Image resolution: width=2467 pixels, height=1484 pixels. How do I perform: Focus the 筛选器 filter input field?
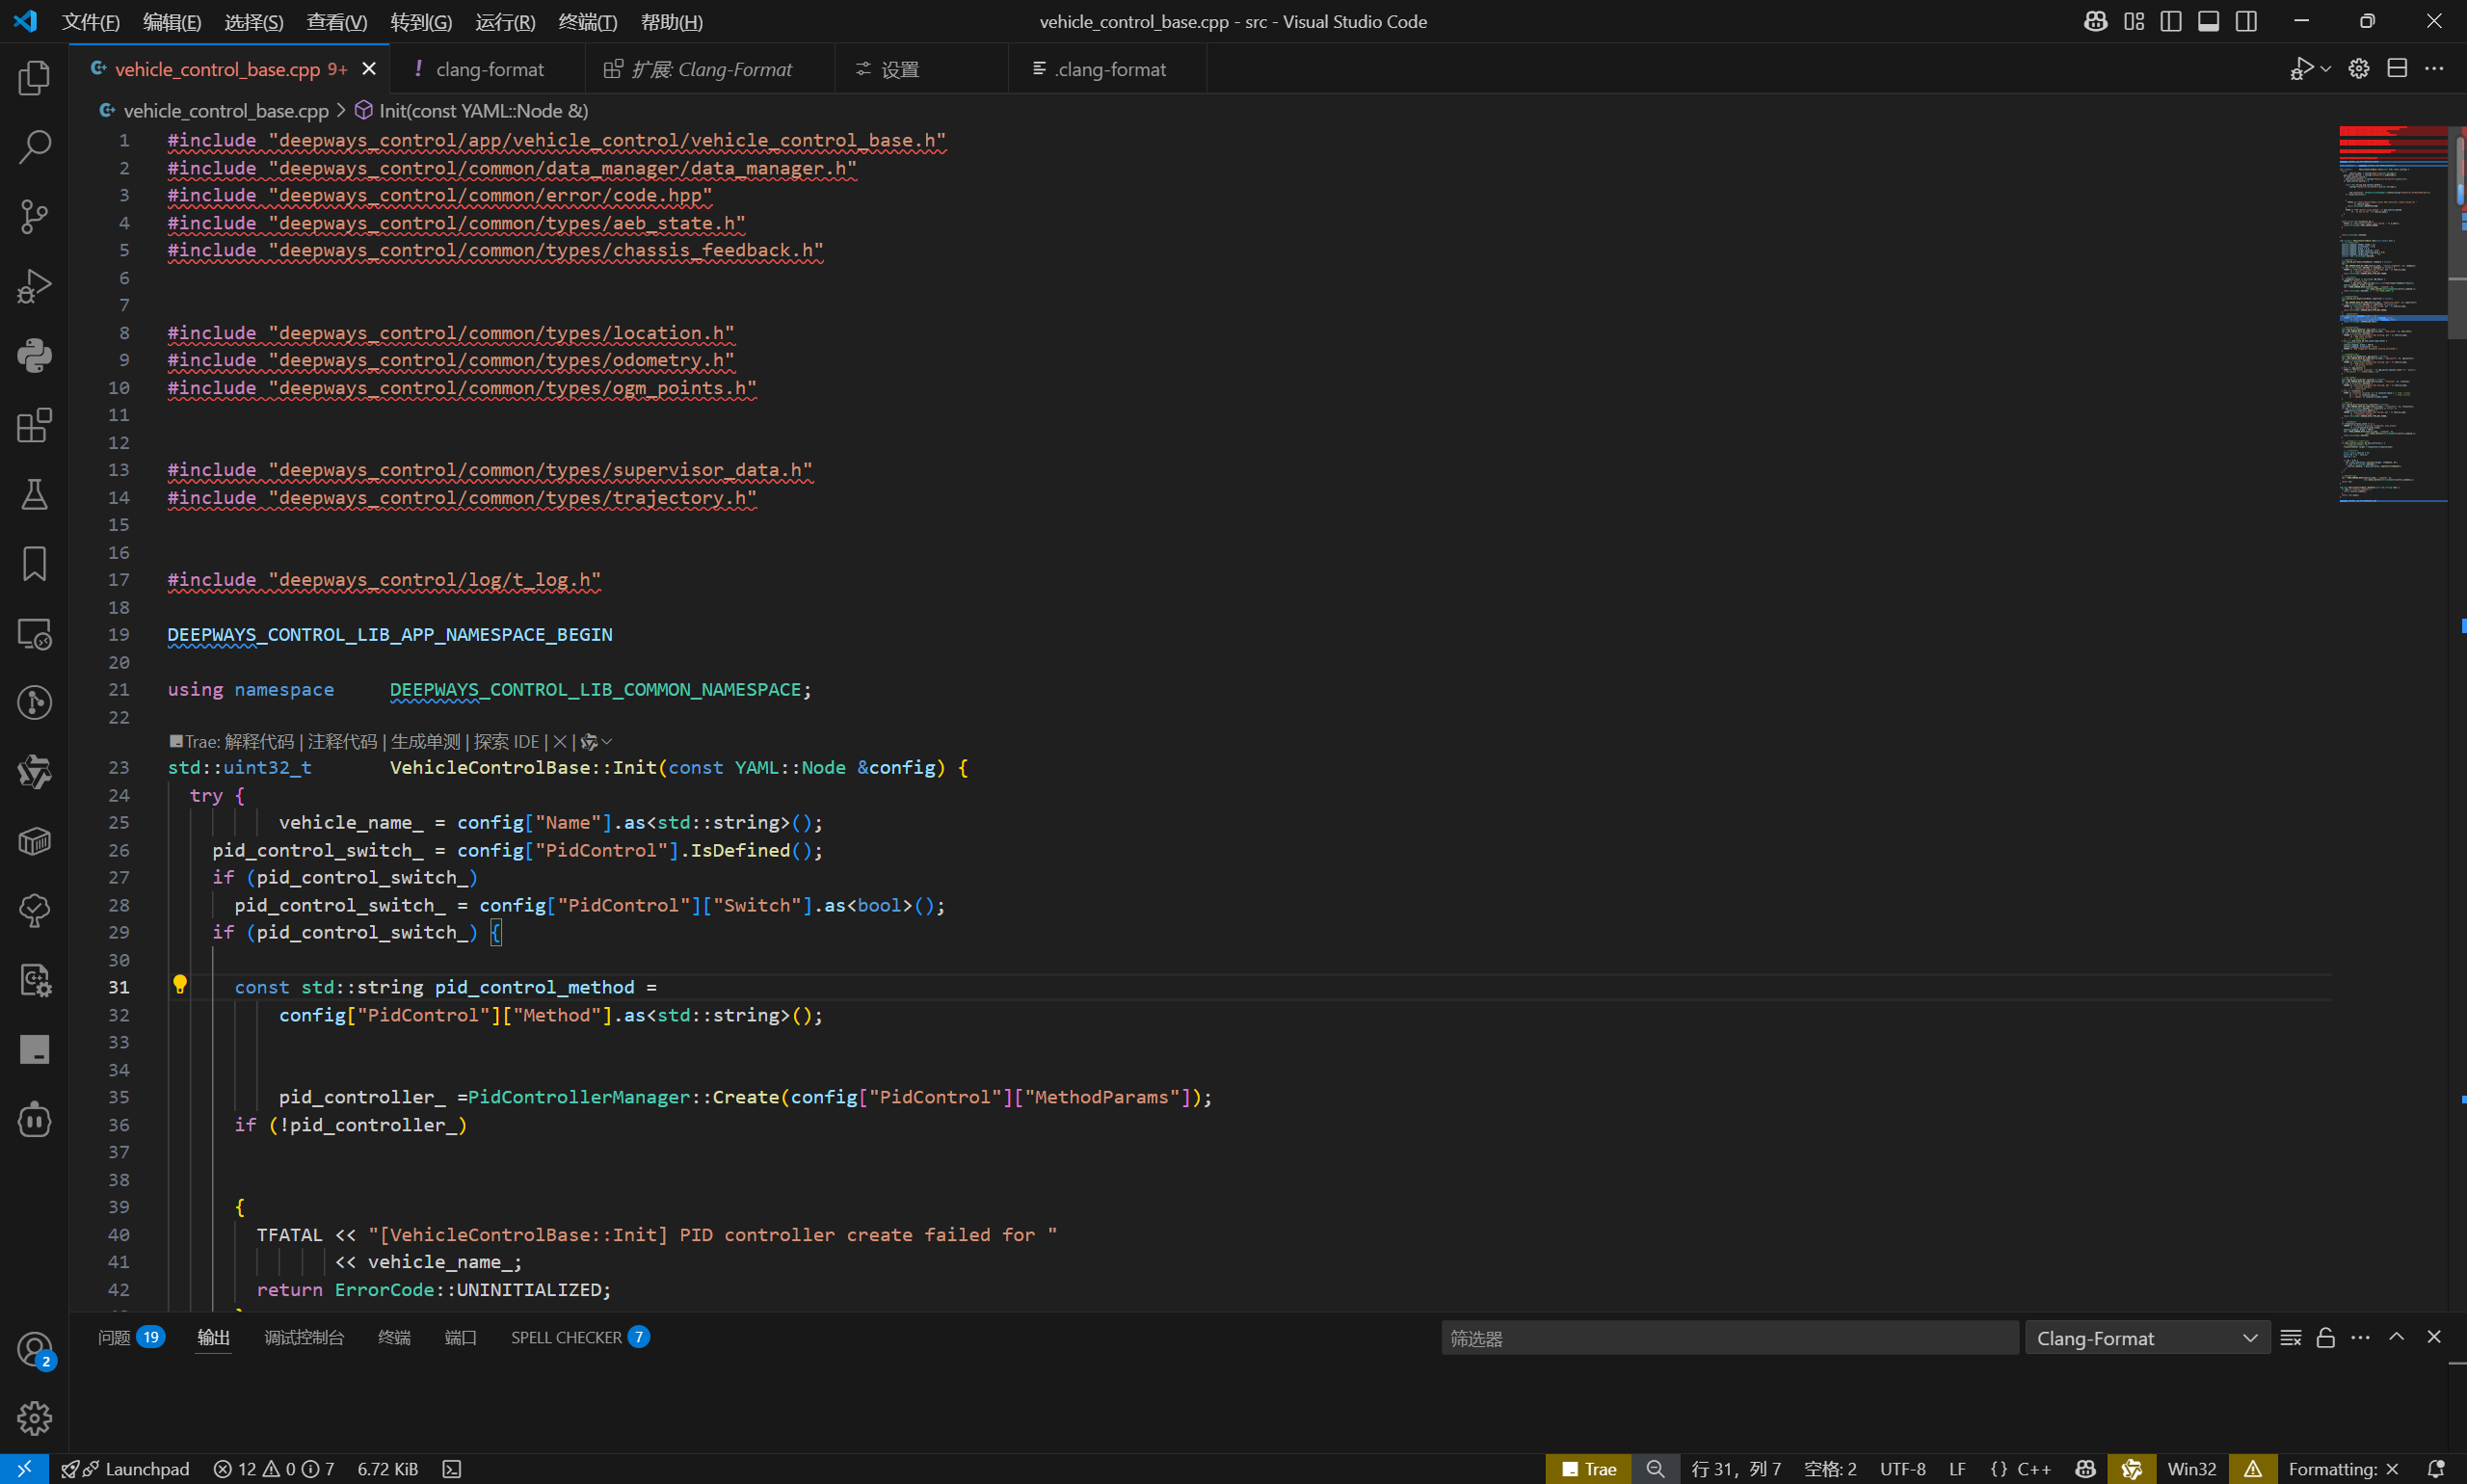click(1728, 1338)
